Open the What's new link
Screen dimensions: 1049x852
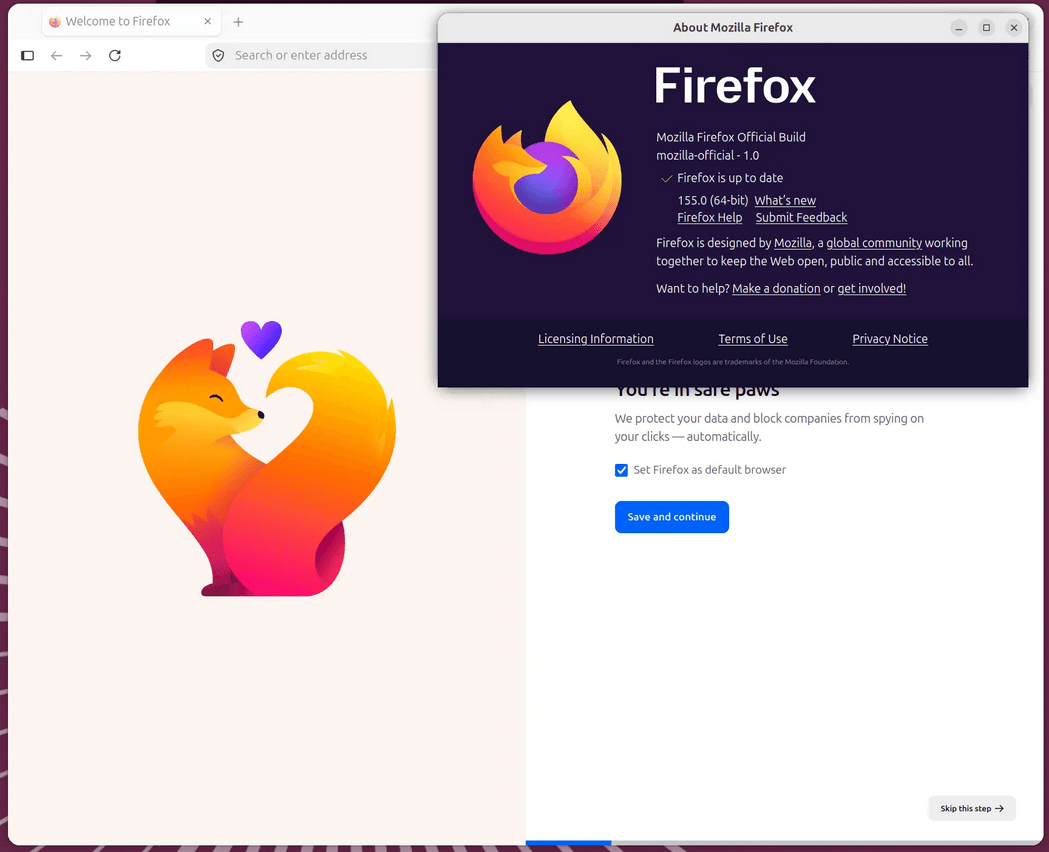coord(785,201)
